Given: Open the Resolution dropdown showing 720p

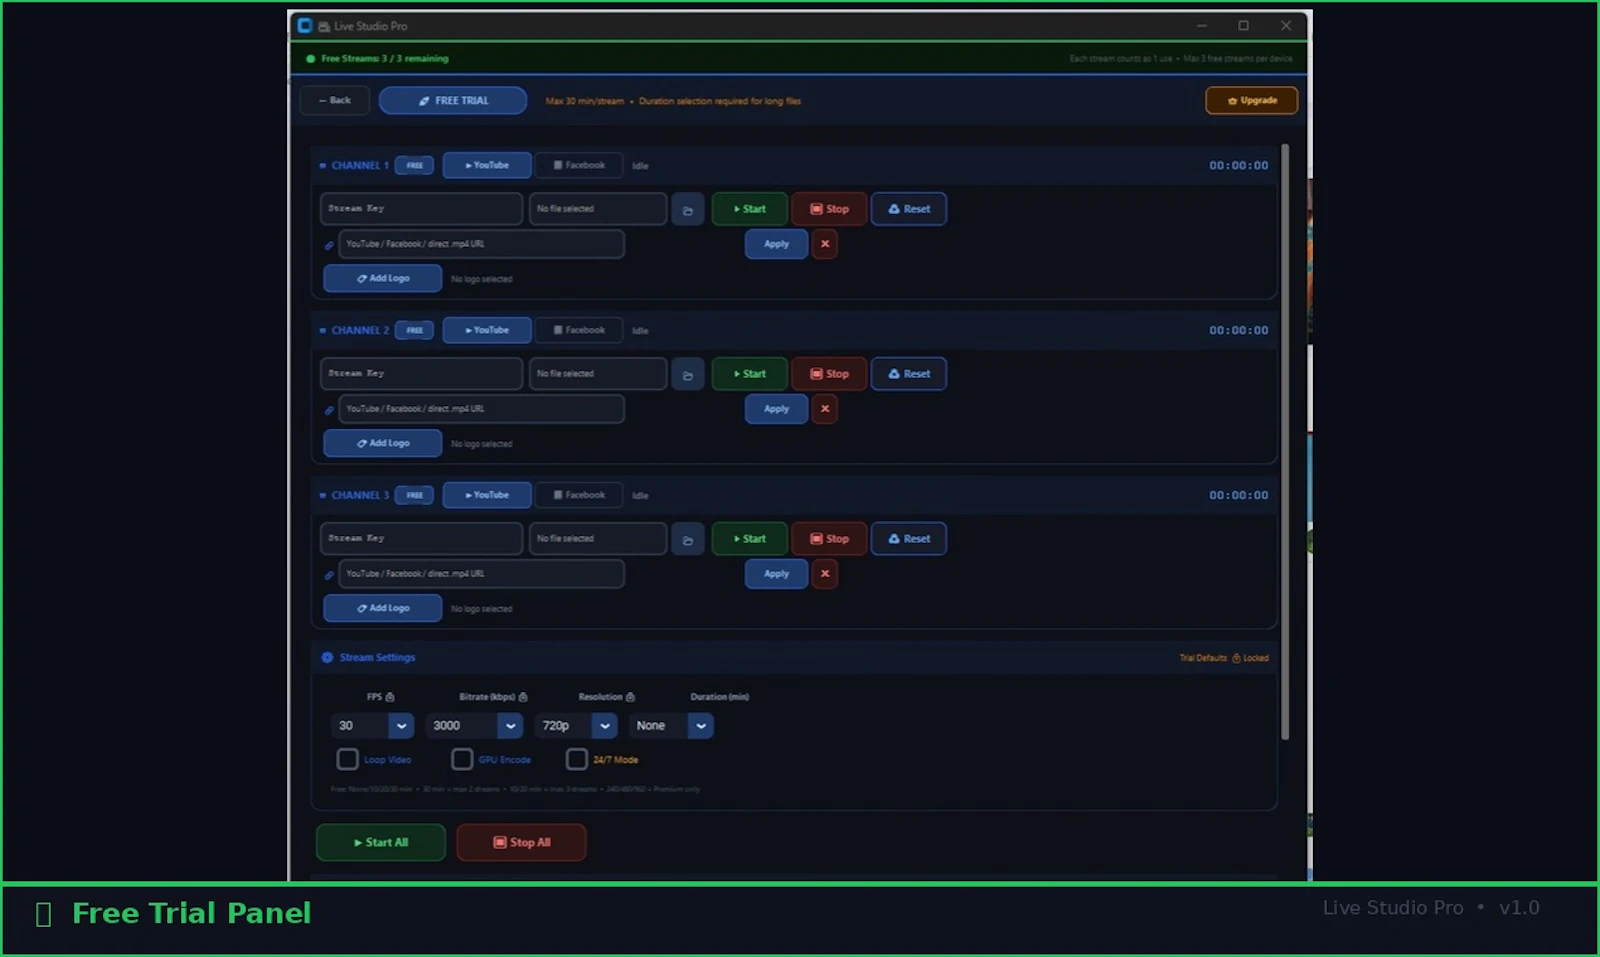Looking at the screenshot, I should point(576,726).
